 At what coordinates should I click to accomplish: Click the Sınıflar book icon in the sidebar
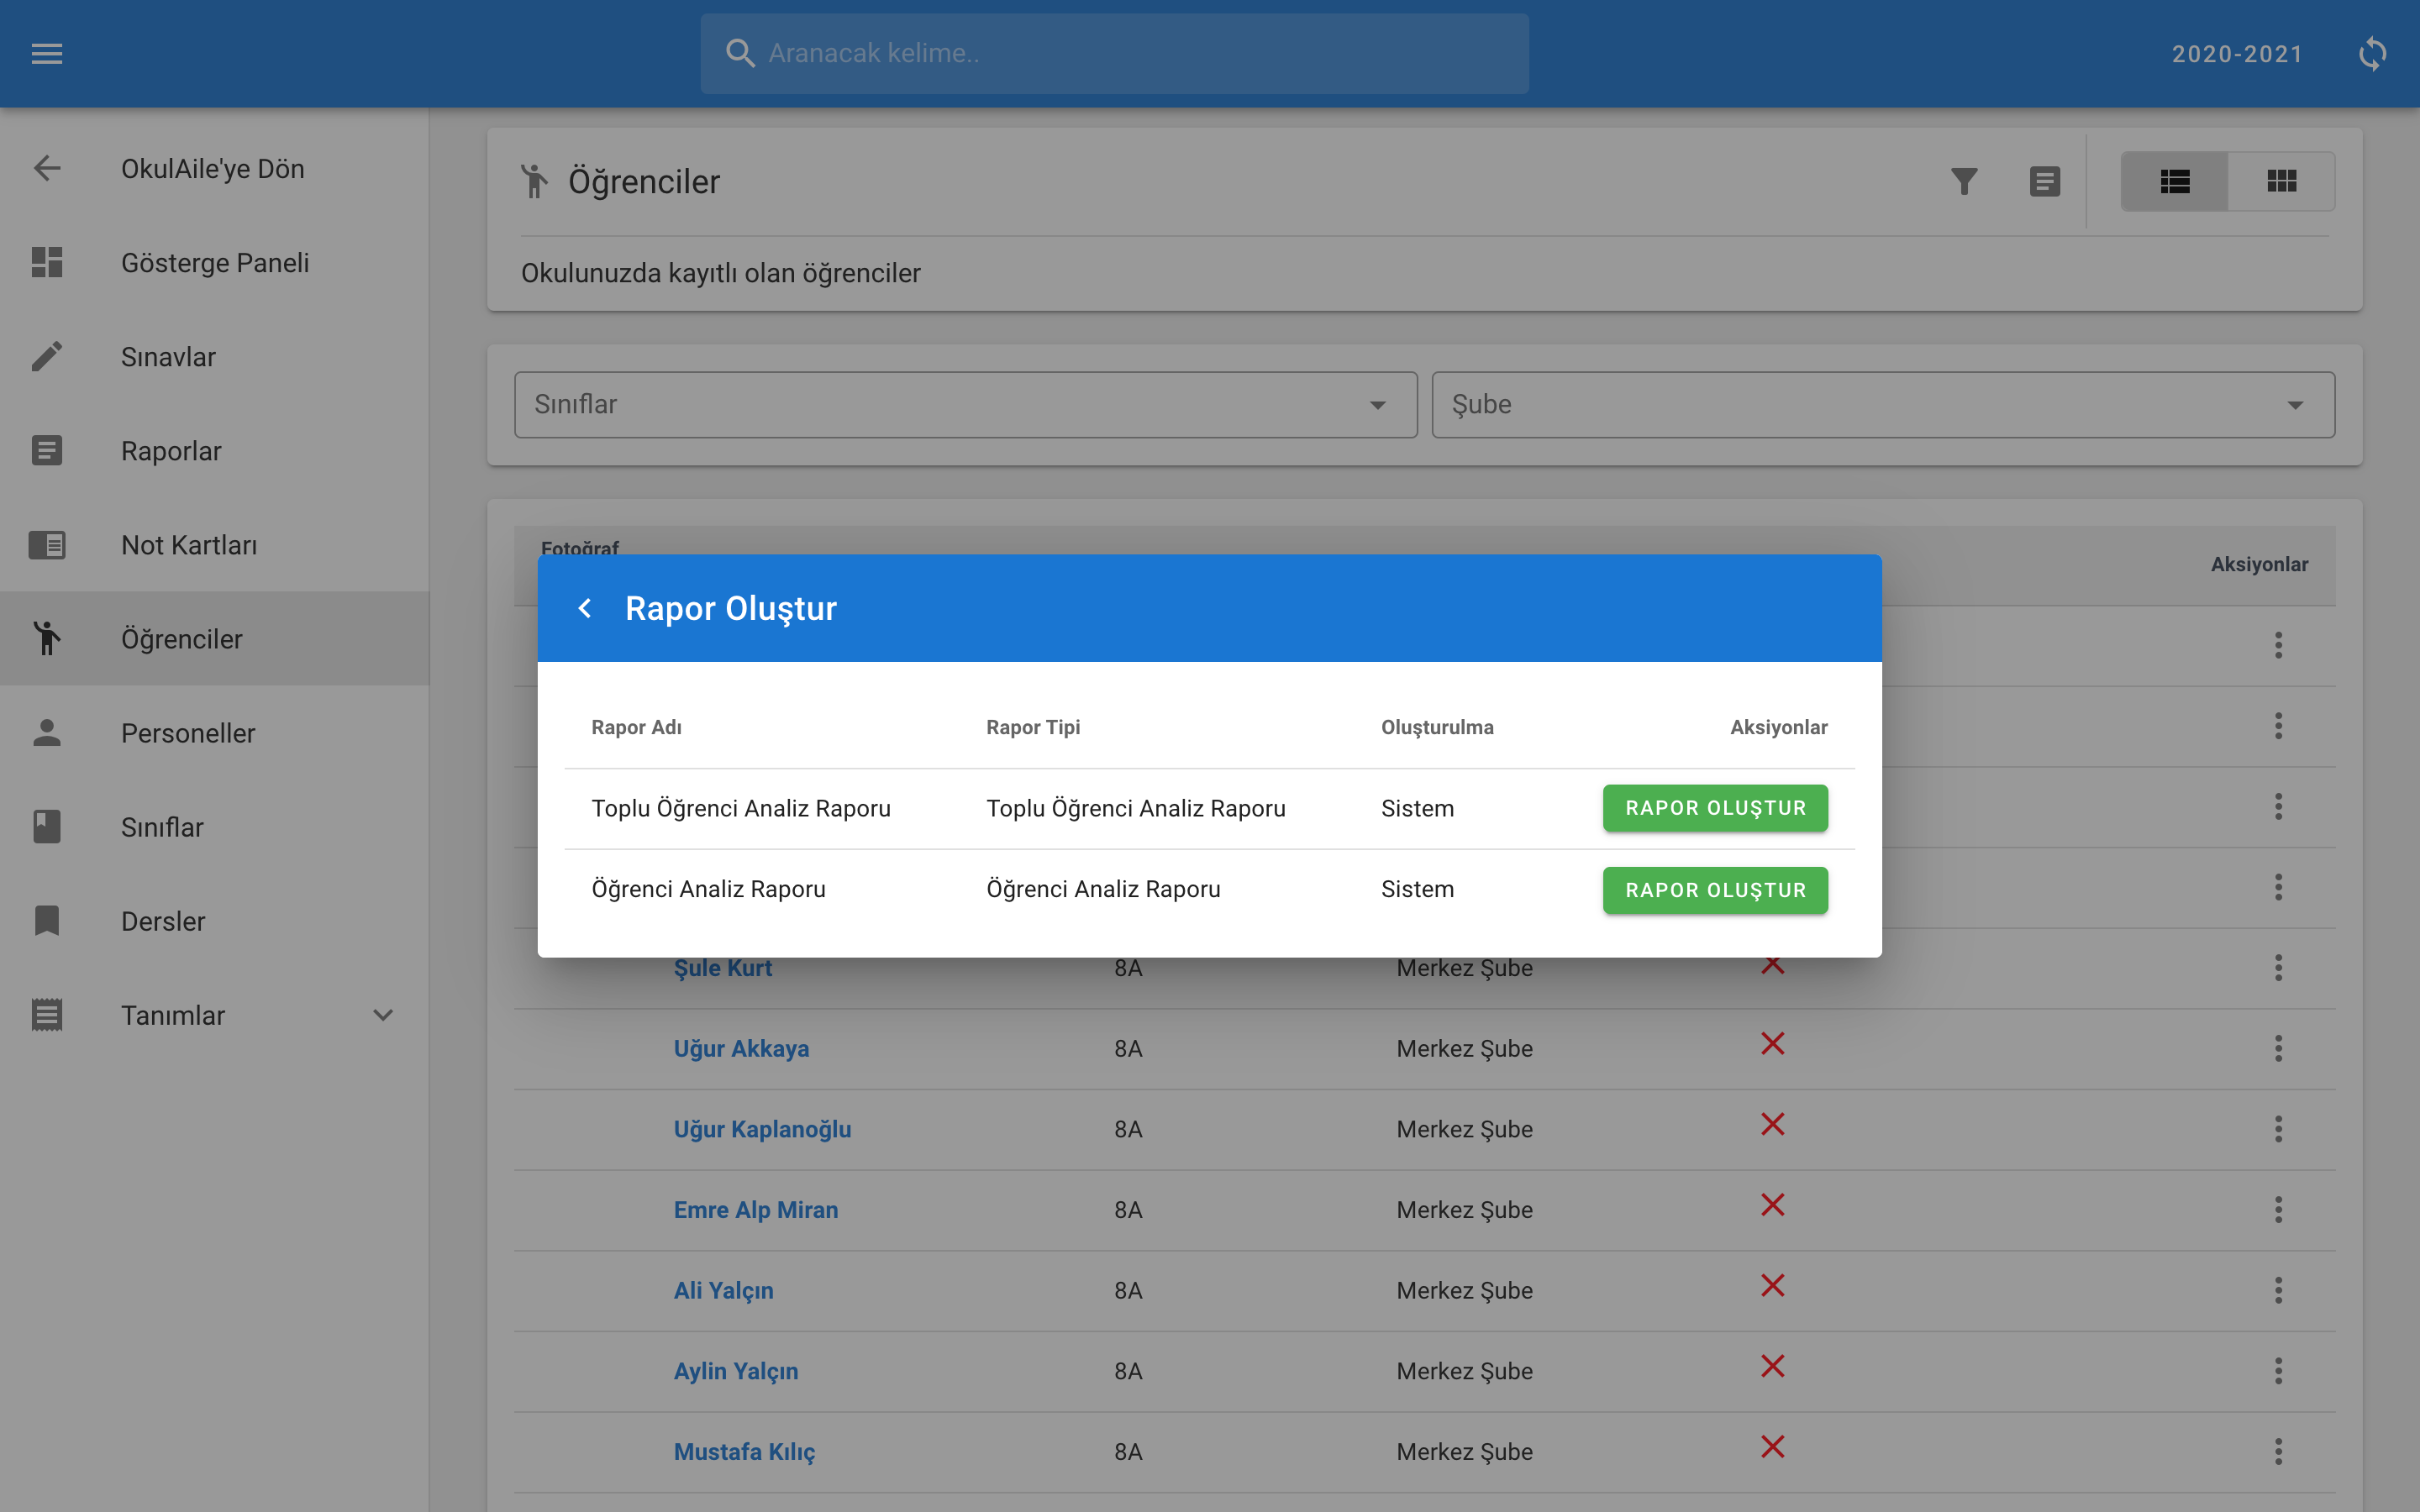click(47, 827)
